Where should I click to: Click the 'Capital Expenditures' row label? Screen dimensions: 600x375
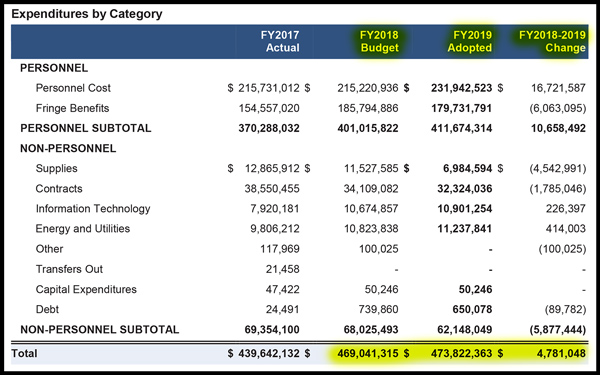click(86, 289)
